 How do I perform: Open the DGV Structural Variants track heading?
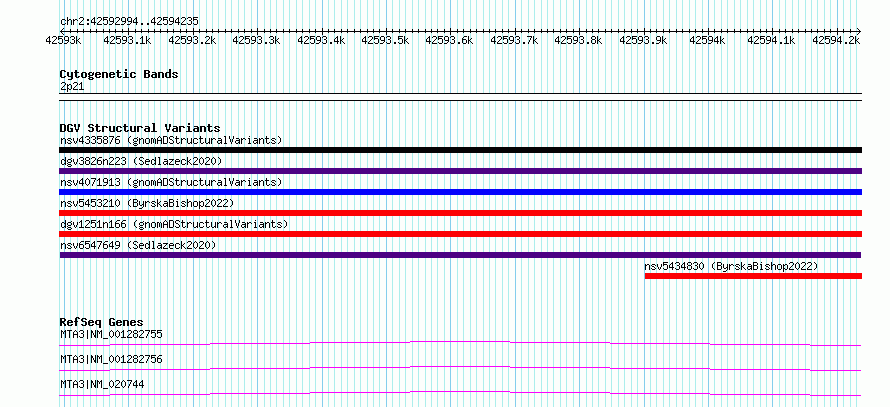click(x=140, y=128)
